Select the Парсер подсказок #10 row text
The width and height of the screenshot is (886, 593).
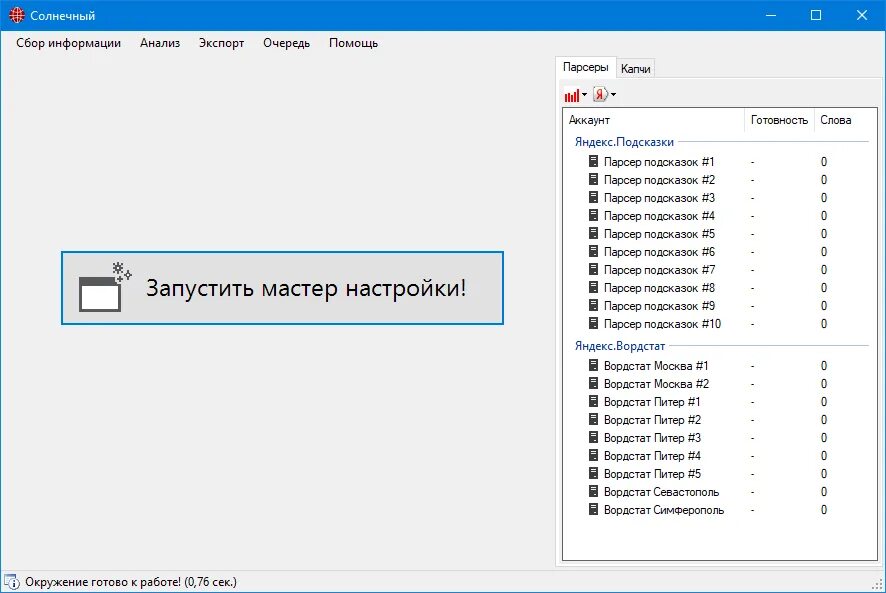[662, 324]
